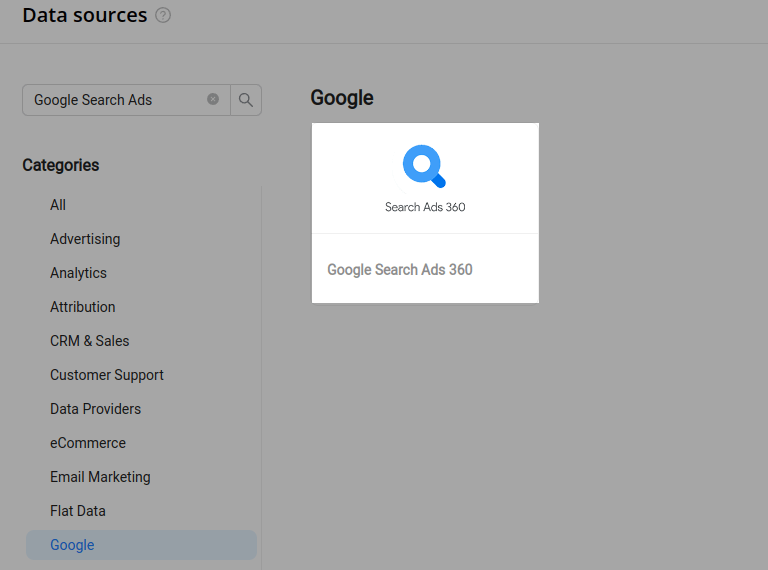Select the All category

(58, 205)
